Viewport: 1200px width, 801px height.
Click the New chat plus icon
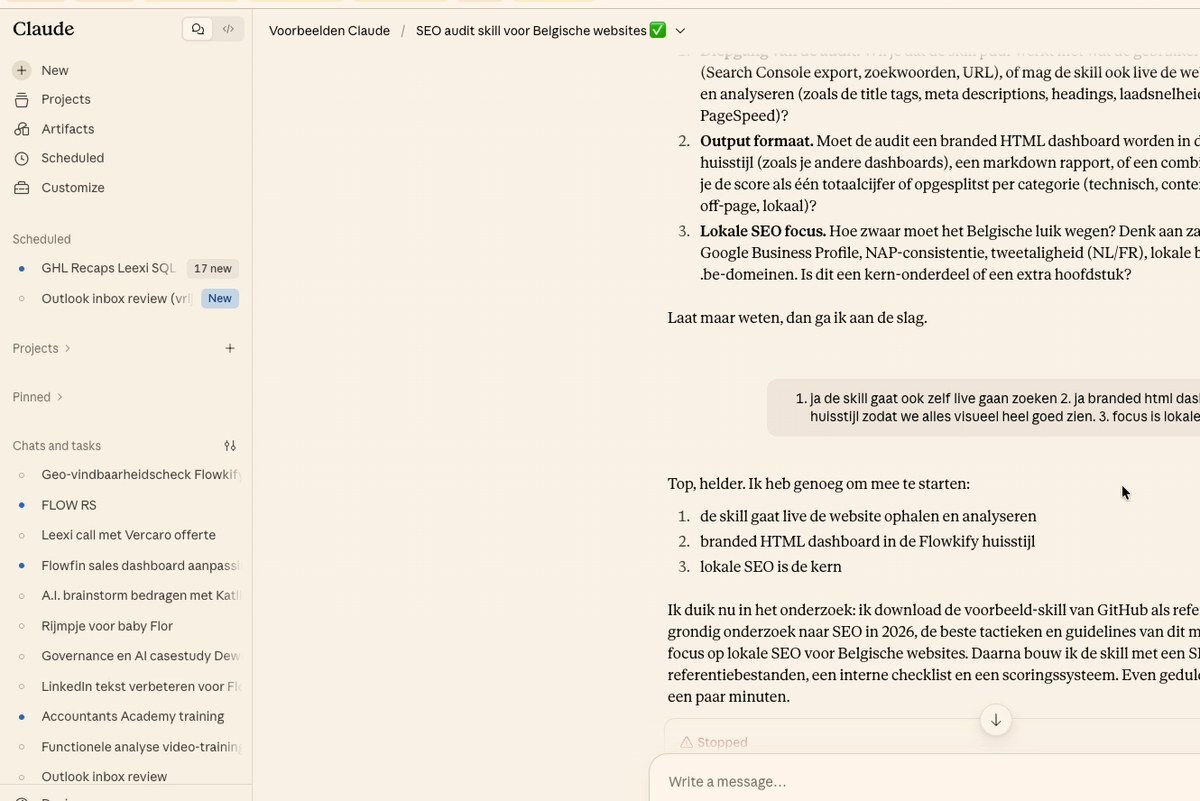tap(22, 70)
